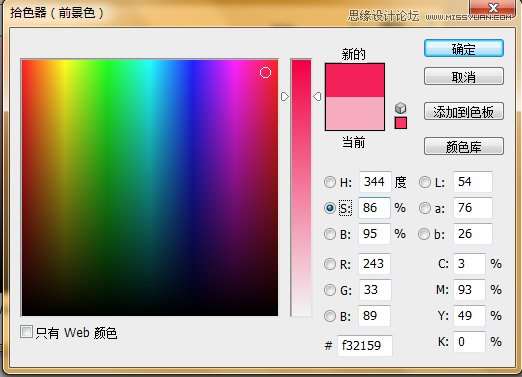522x377 pixels.
Task: Close the color picker dialog
Action: pos(492,7)
